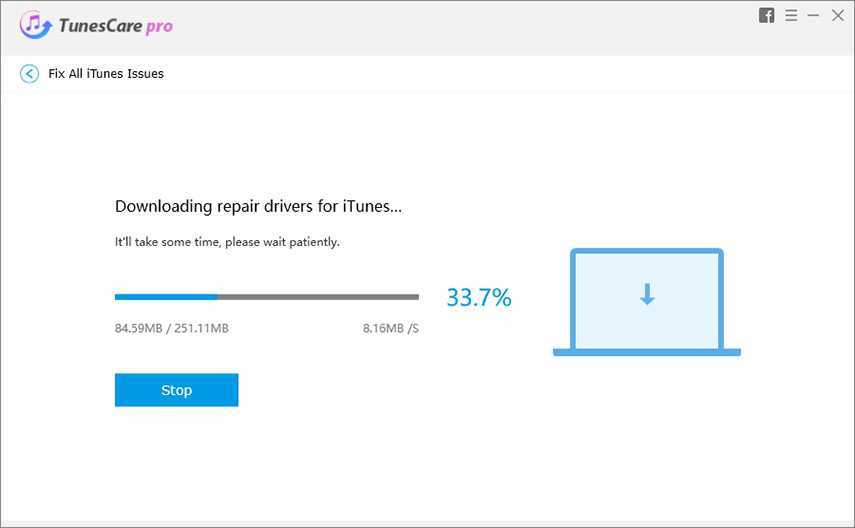Click the 33.7% progress percentage
Screen dimensions: 855x528
[x=479, y=297]
